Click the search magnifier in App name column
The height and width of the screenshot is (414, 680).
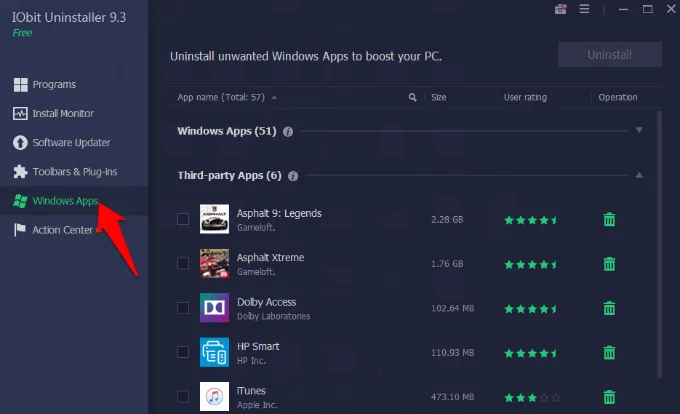pos(412,98)
